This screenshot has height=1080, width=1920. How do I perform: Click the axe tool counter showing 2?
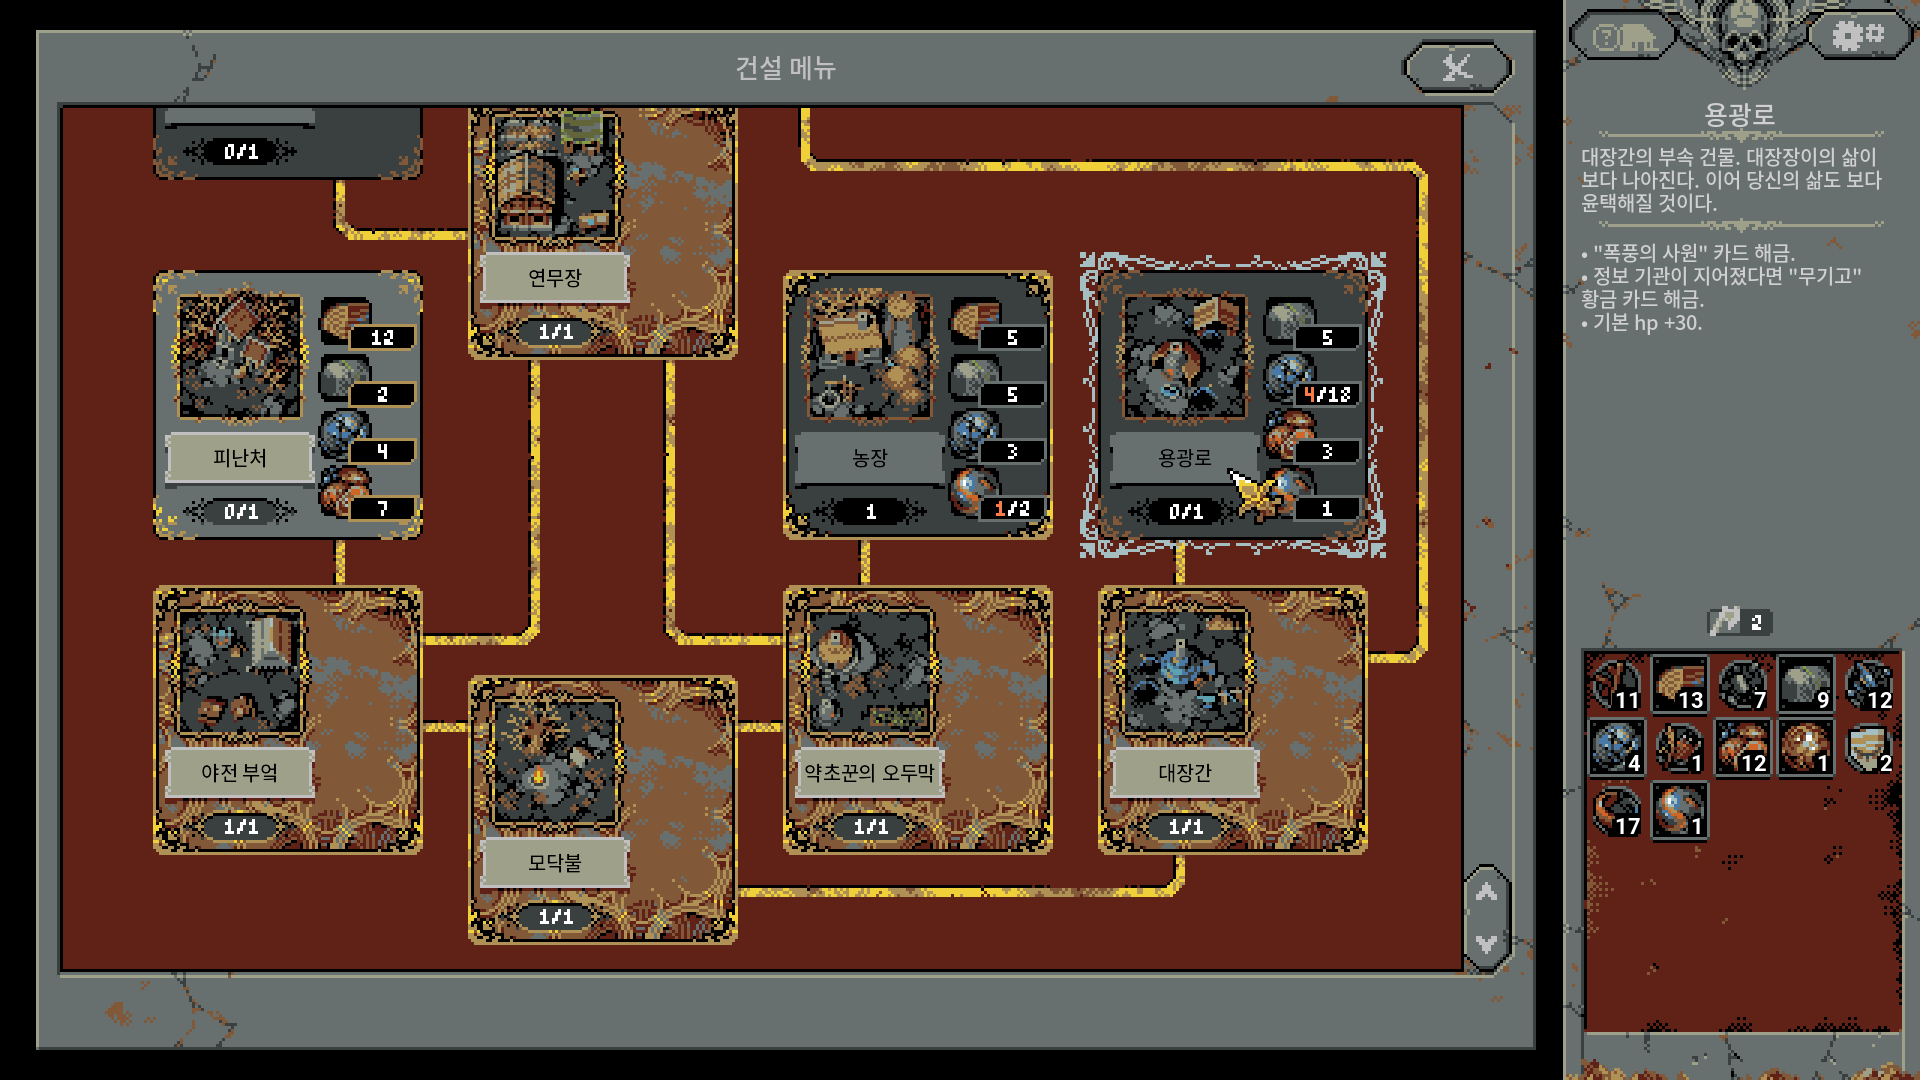tap(1739, 622)
